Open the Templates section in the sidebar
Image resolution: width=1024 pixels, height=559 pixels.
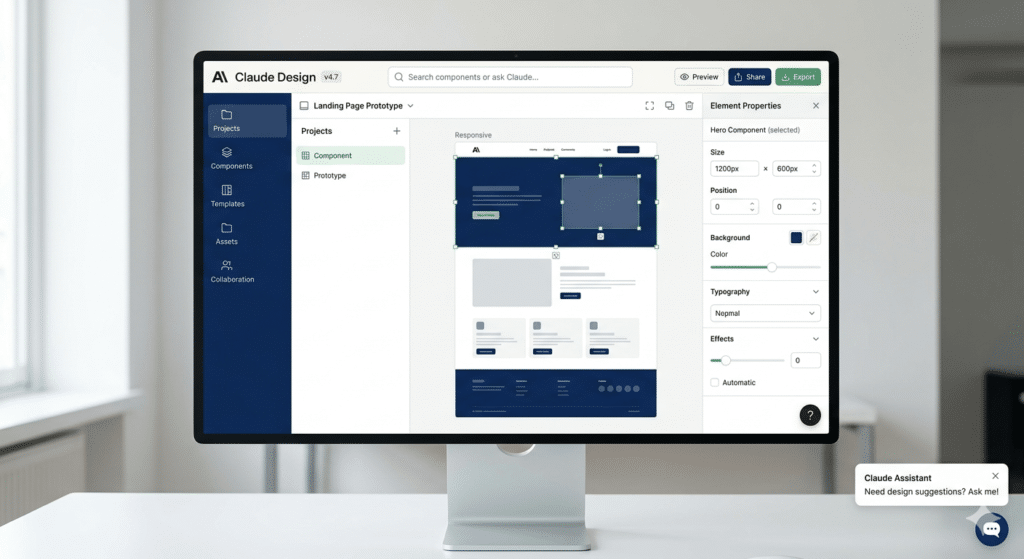click(227, 196)
